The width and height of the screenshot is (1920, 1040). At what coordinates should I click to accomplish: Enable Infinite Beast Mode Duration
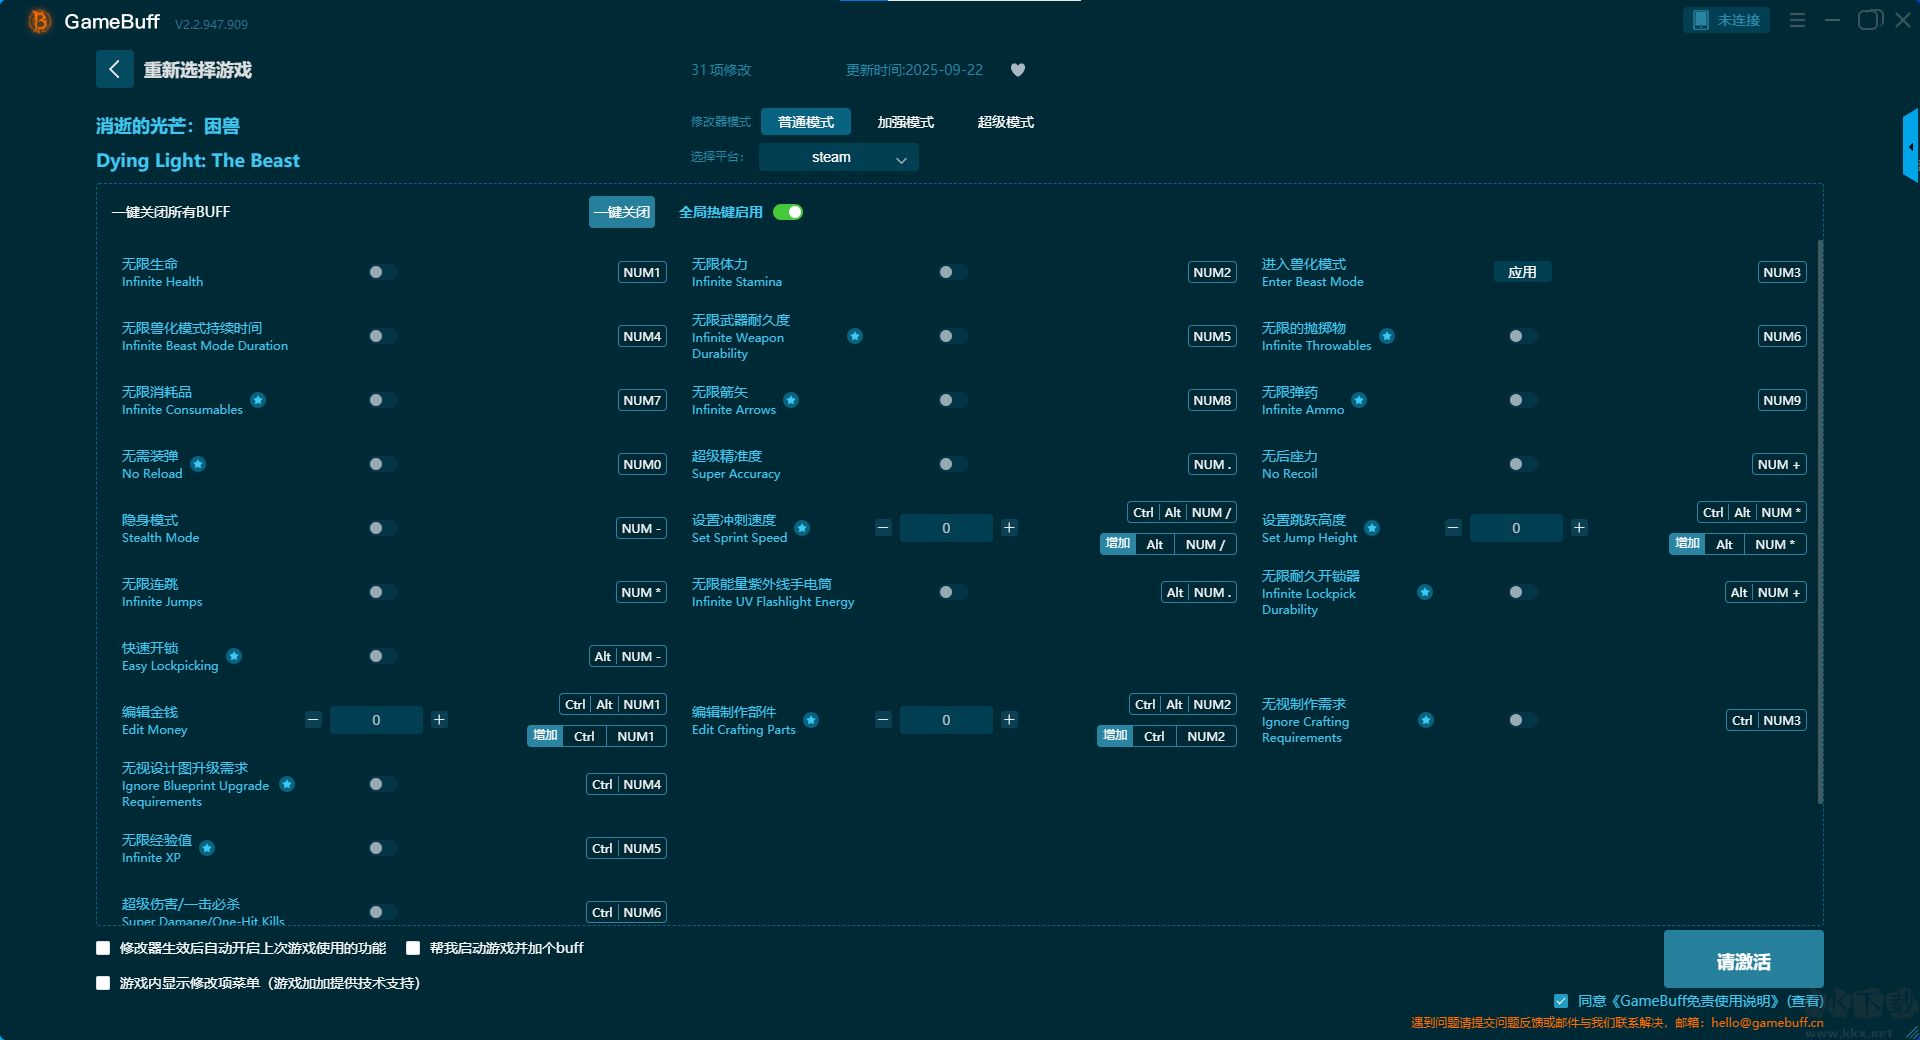tap(382, 336)
